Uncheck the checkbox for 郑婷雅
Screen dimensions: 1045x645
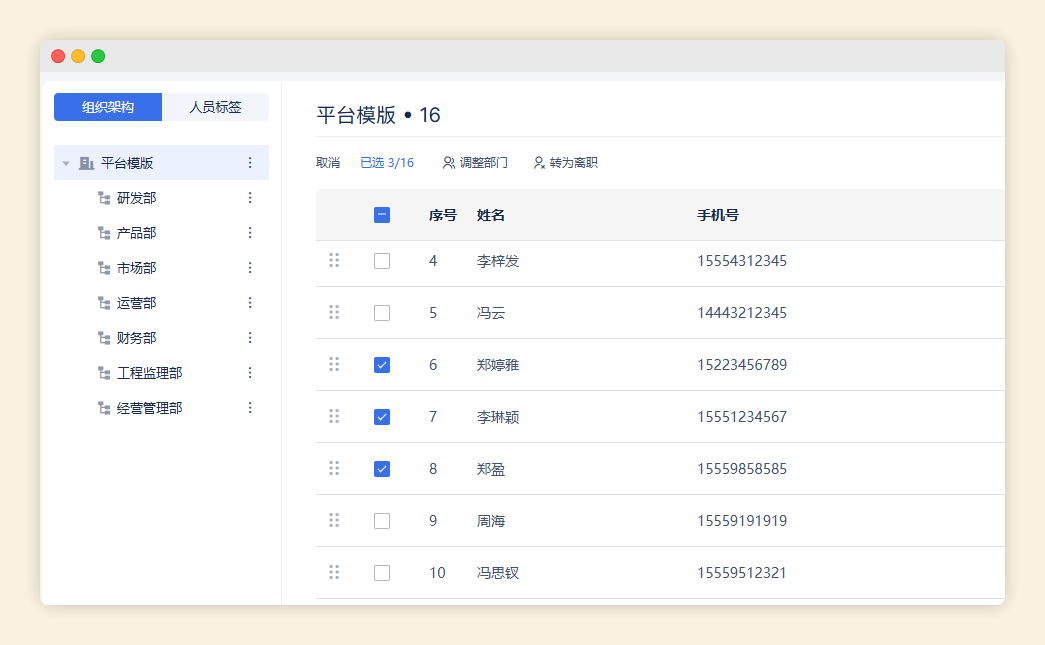tap(382, 365)
